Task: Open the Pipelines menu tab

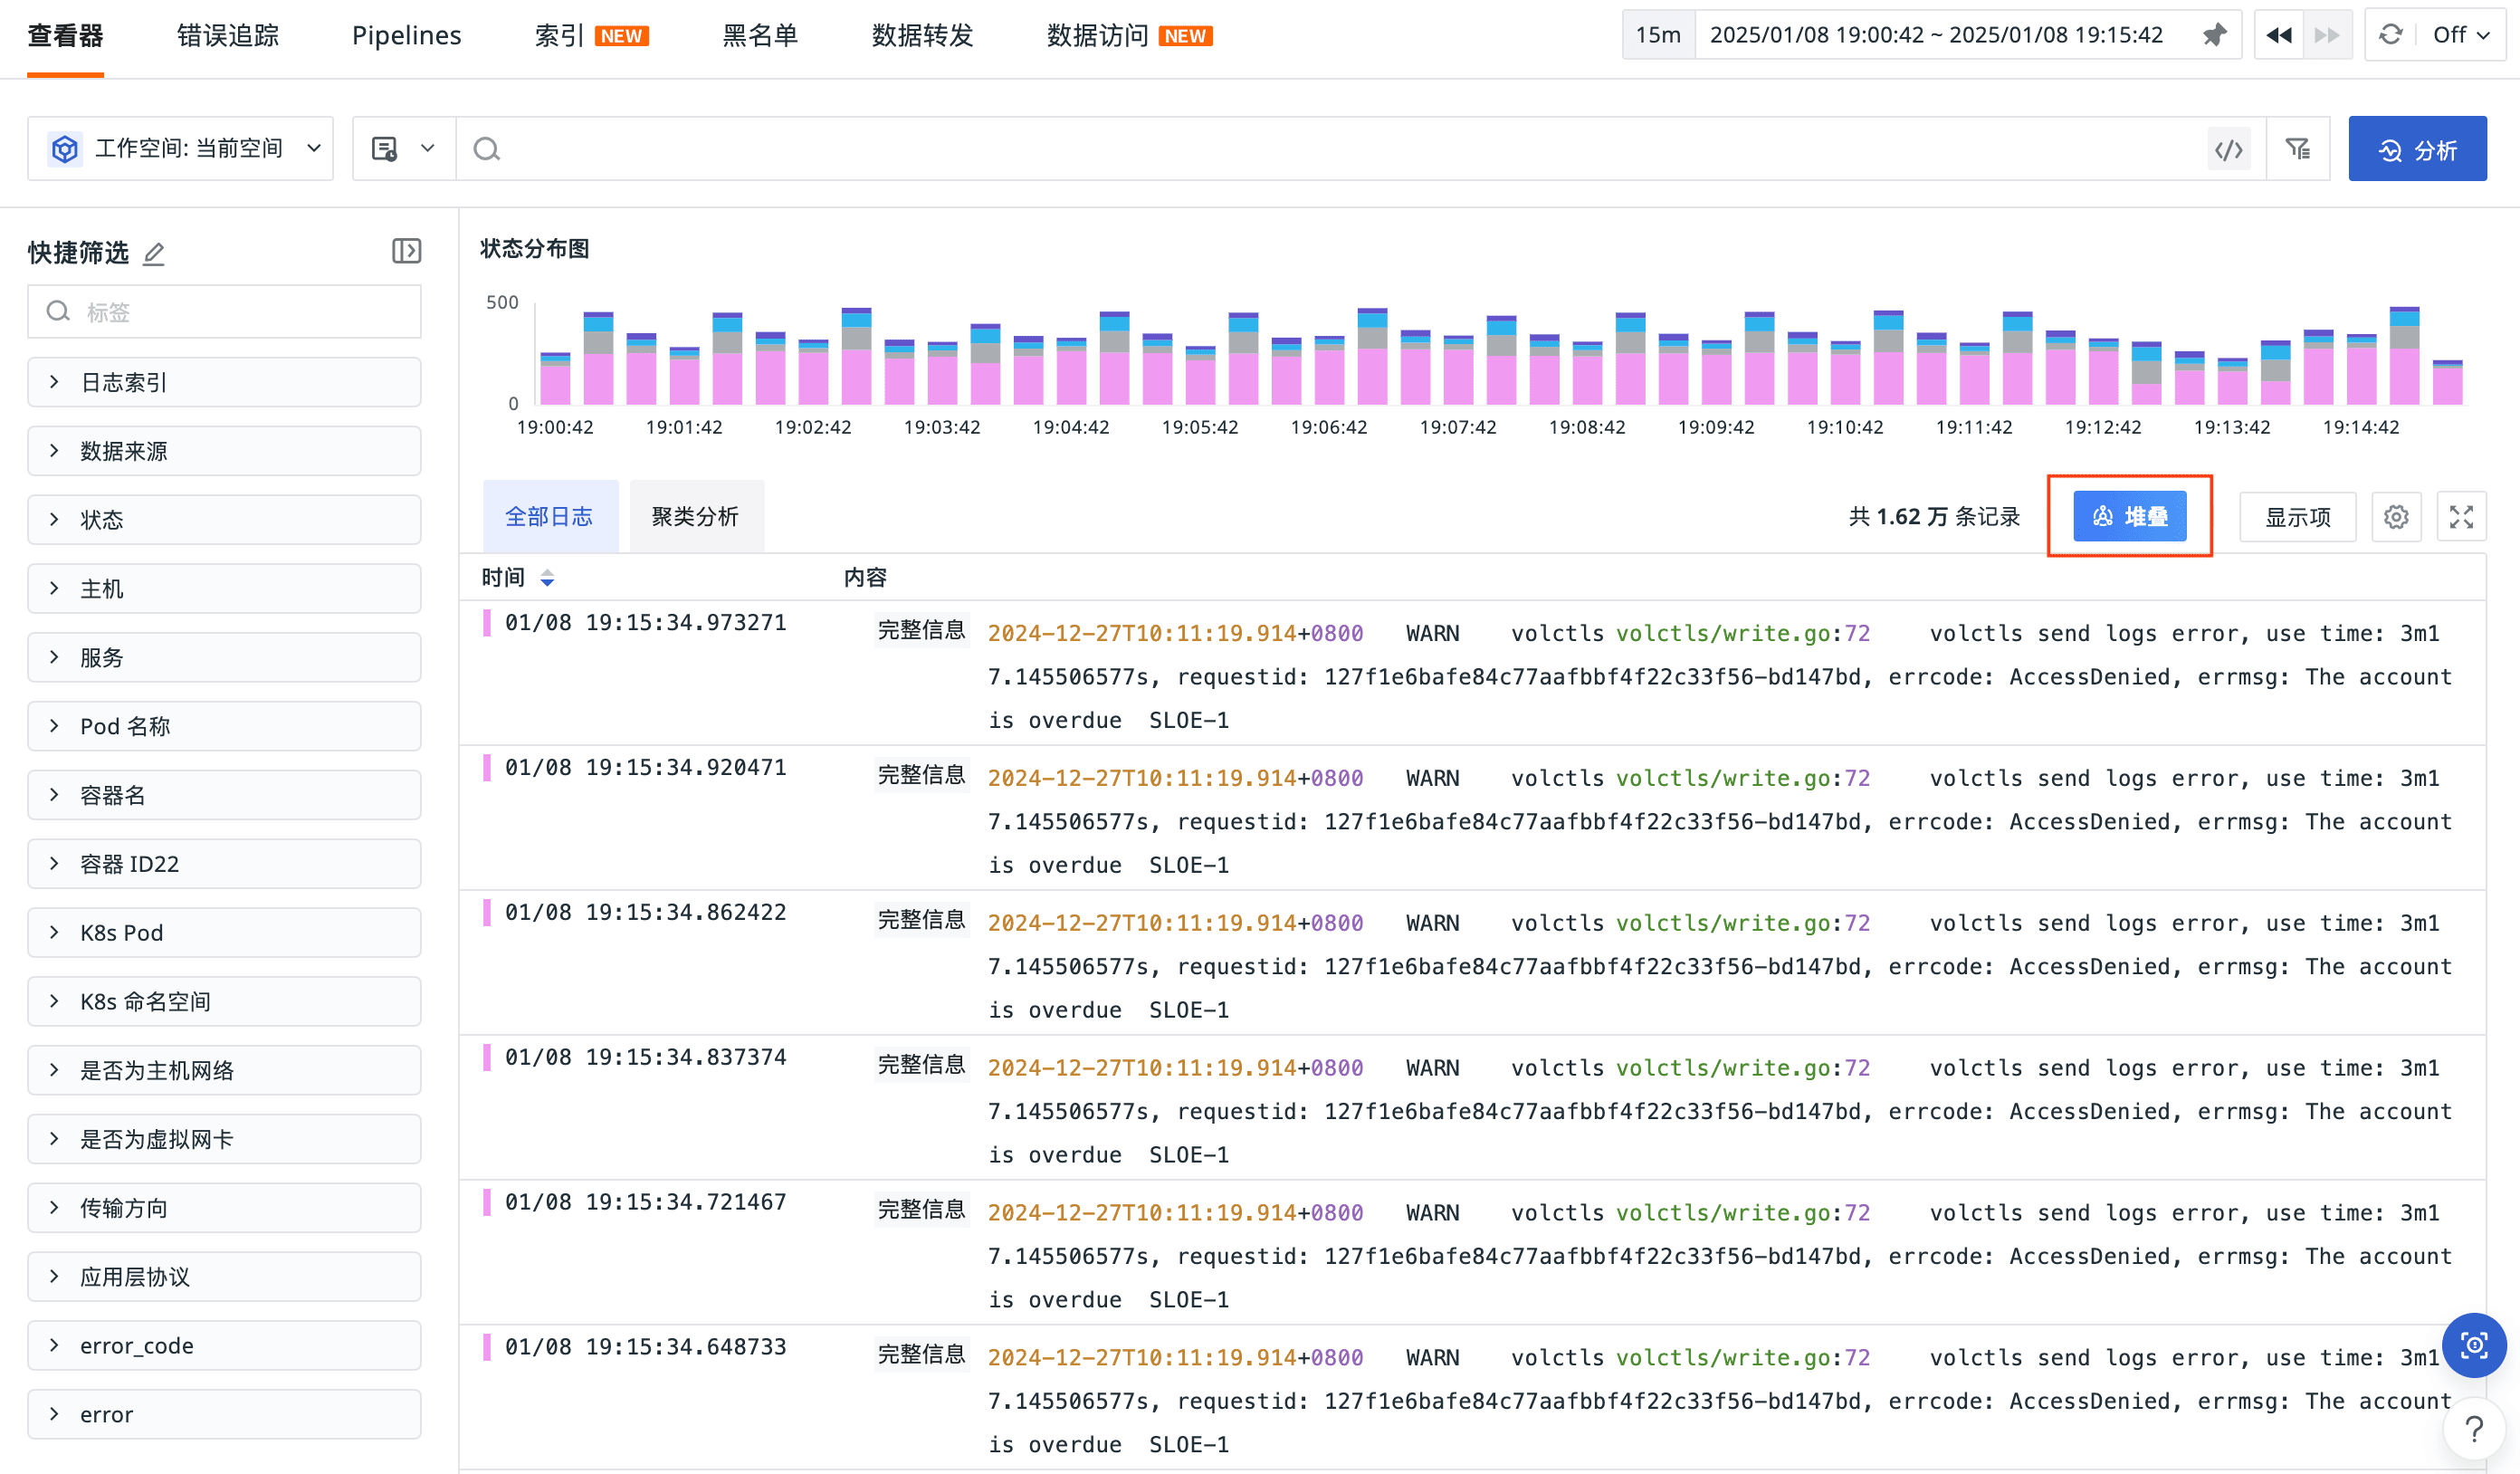Action: click(406, 35)
